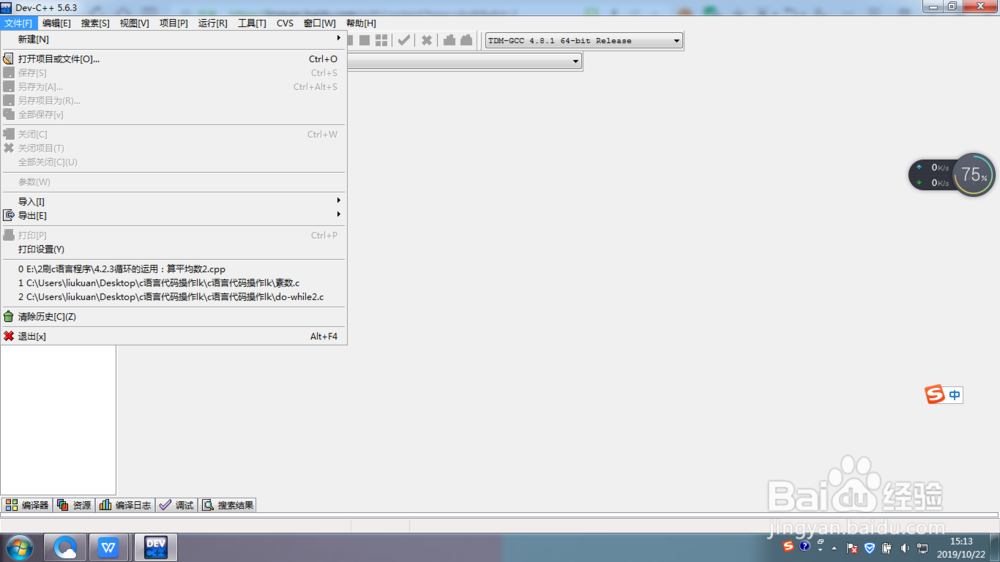Click the volume speaker tray icon

(904, 548)
